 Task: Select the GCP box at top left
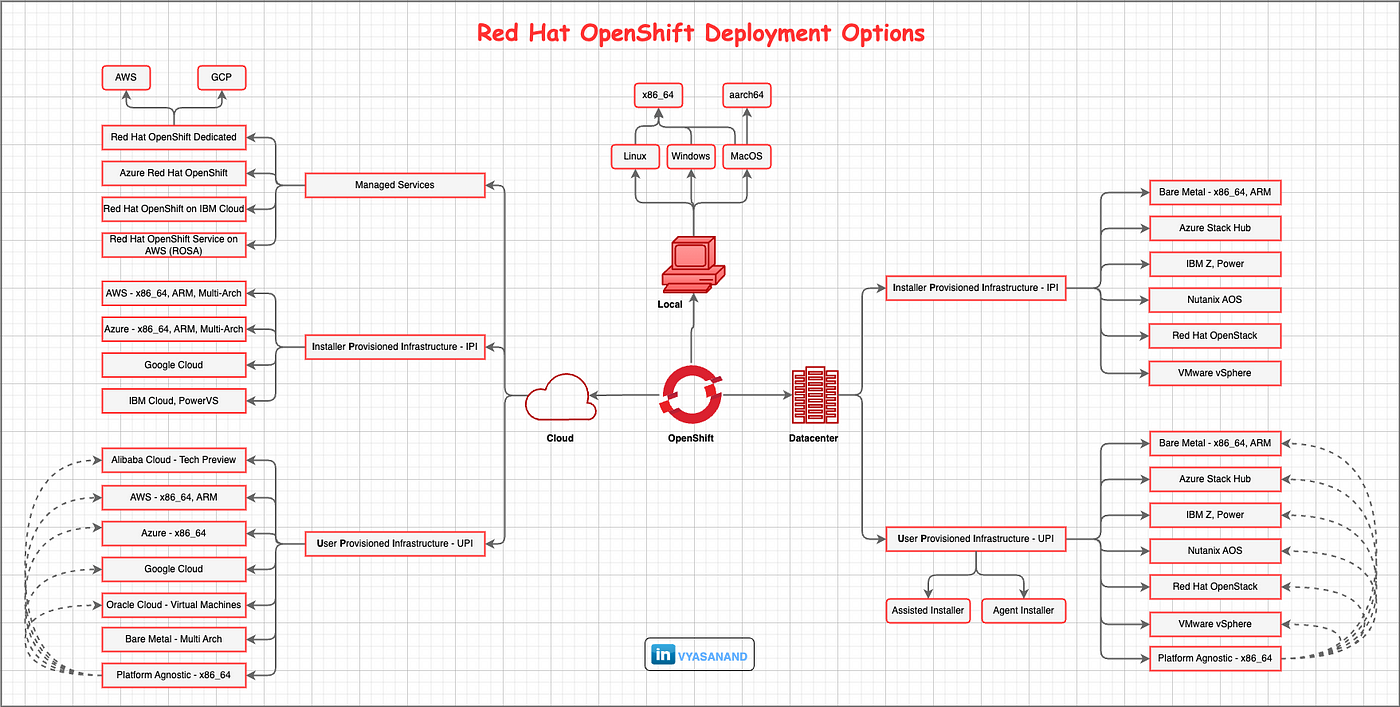click(x=220, y=77)
